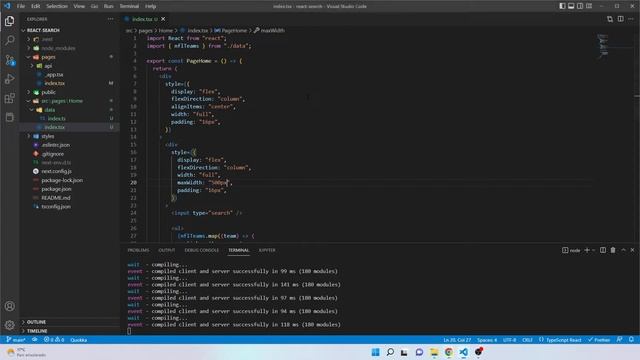Open package.json in Explorer

click(56, 189)
